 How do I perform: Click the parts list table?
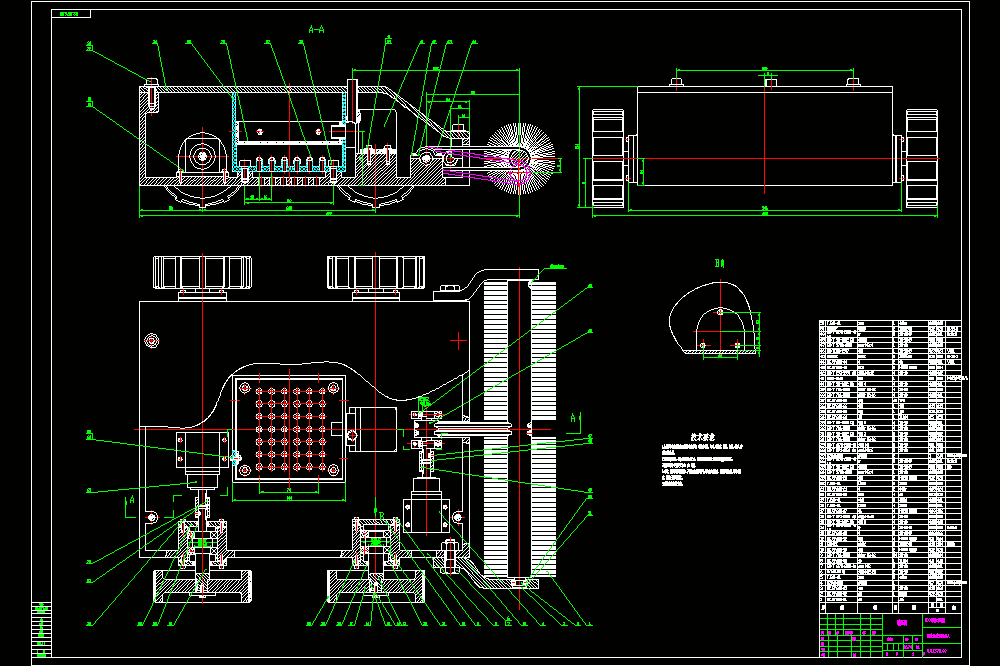click(890, 467)
